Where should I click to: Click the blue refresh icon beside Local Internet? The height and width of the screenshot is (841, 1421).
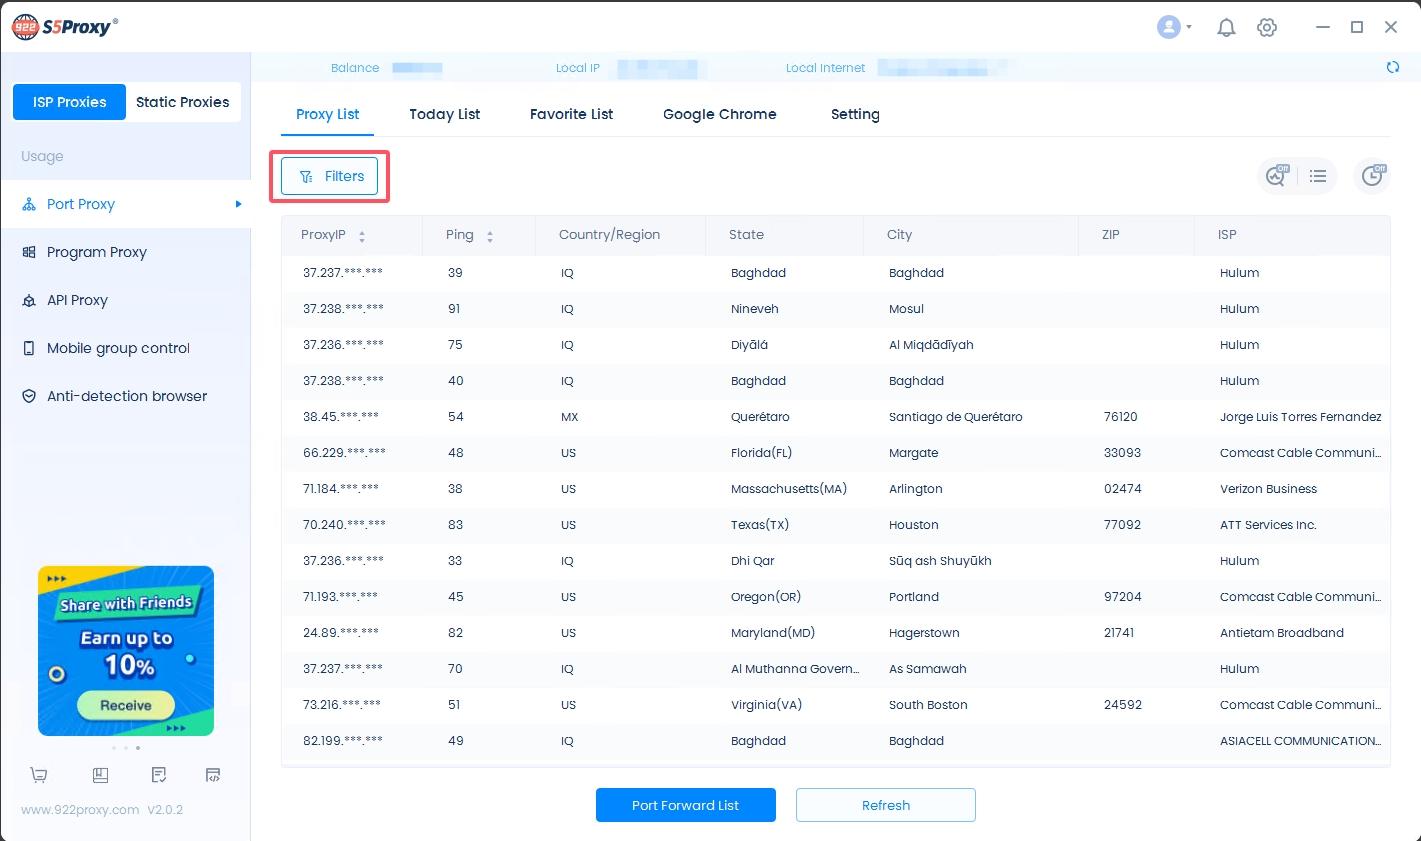coord(1392,68)
